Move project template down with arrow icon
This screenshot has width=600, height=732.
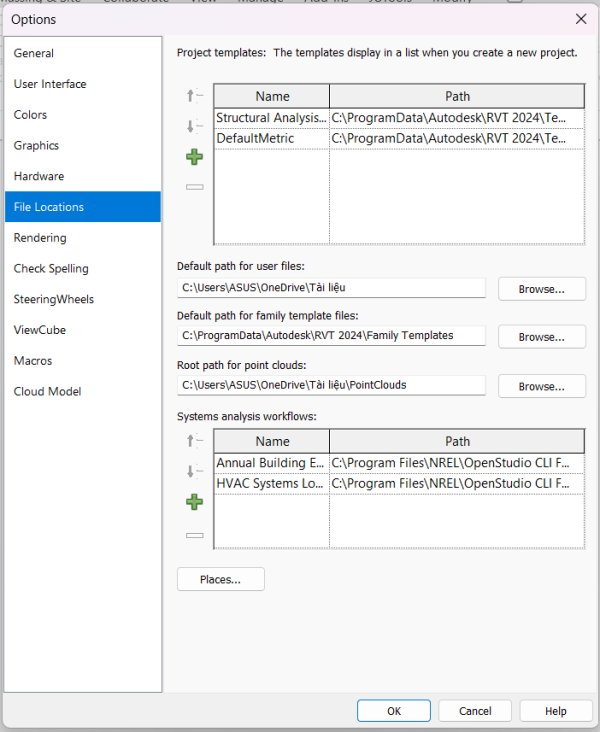coord(194,126)
